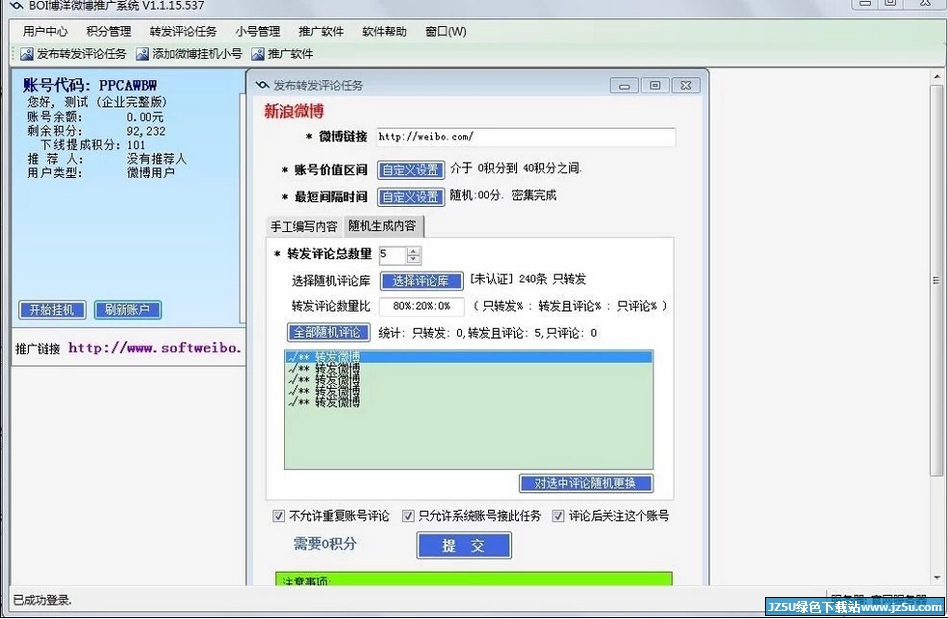Open the 转发评论任务 menu
Viewport: 948px width, 619px height.
pos(183,31)
